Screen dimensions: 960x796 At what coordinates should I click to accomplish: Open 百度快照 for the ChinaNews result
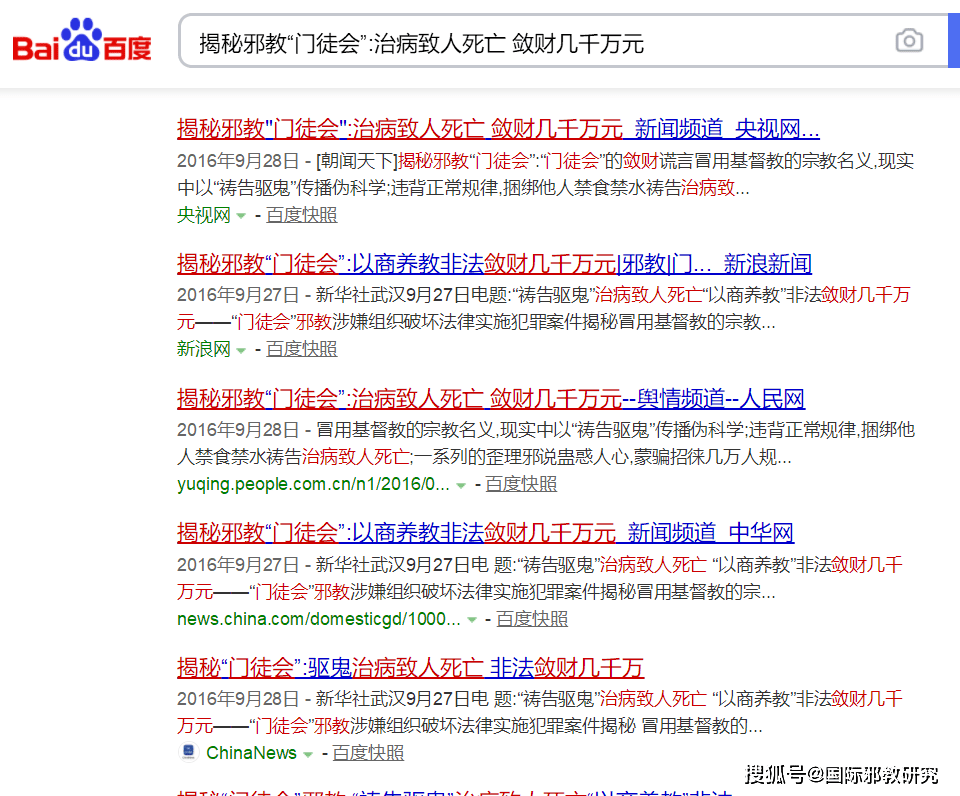pyautogui.click(x=368, y=753)
